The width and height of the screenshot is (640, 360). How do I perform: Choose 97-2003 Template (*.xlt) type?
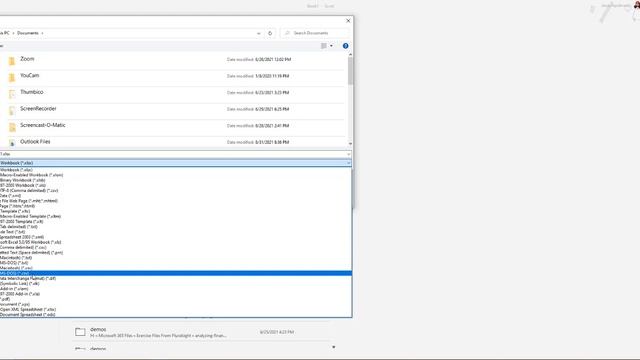(x=176, y=222)
